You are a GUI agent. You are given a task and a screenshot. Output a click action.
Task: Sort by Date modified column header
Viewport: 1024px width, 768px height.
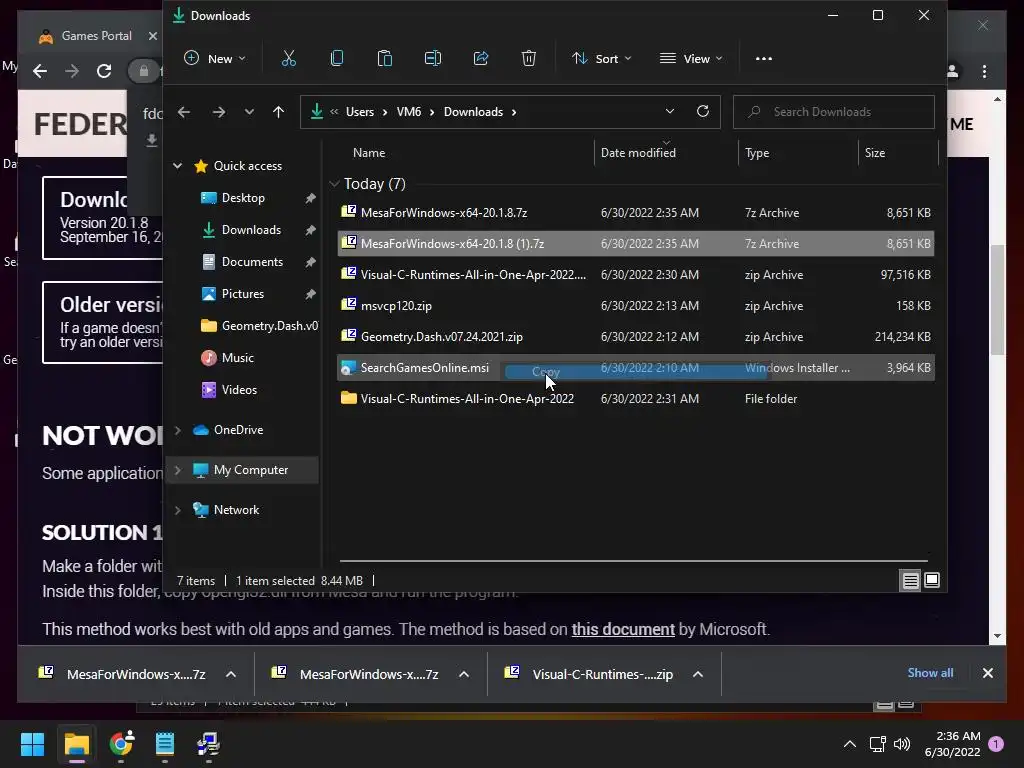coord(638,153)
